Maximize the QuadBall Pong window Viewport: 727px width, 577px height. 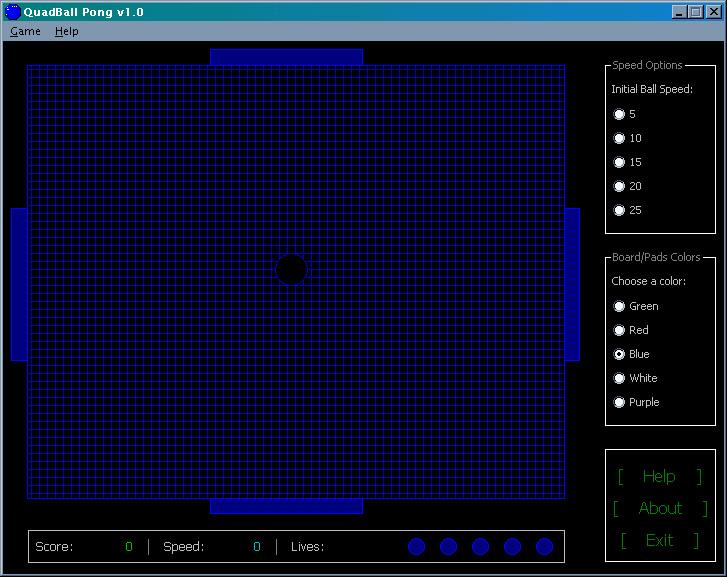[x=696, y=12]
